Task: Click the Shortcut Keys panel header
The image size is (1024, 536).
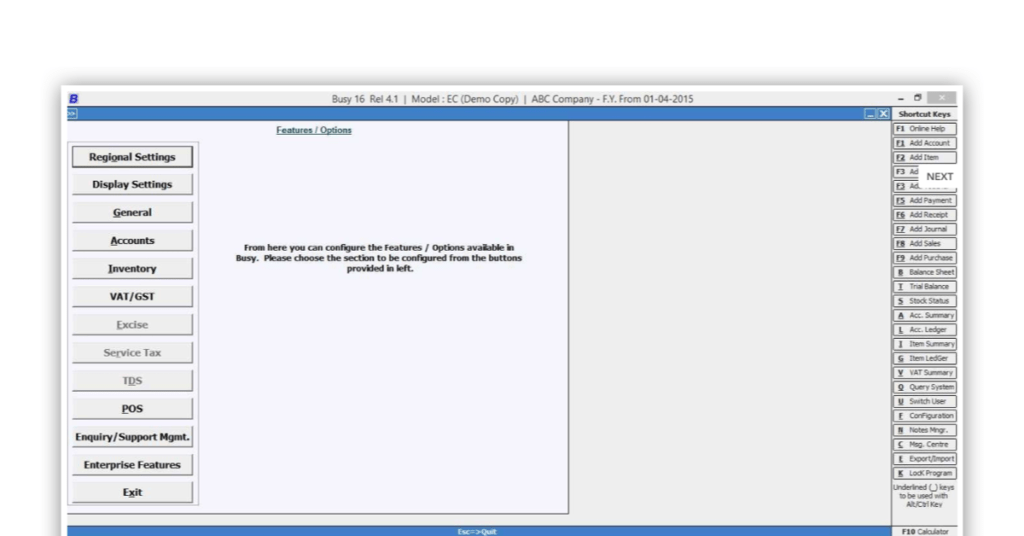Action: pos(925,114)
